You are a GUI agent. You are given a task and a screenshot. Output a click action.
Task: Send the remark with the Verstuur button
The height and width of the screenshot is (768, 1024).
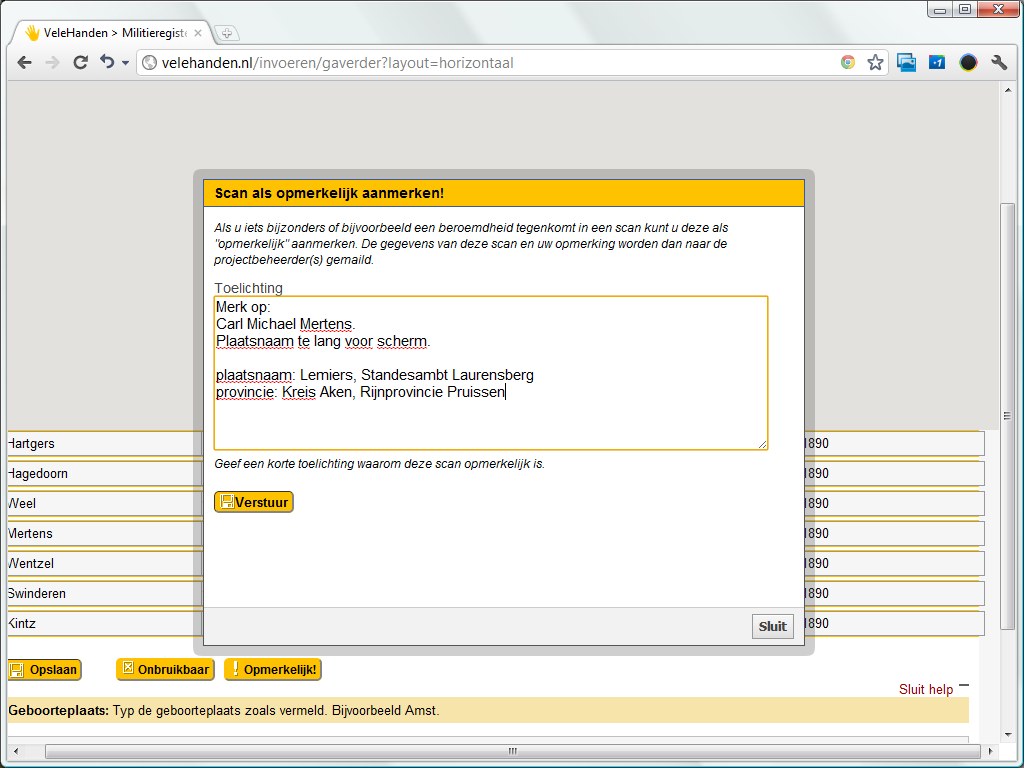click(x=254, y=502)
